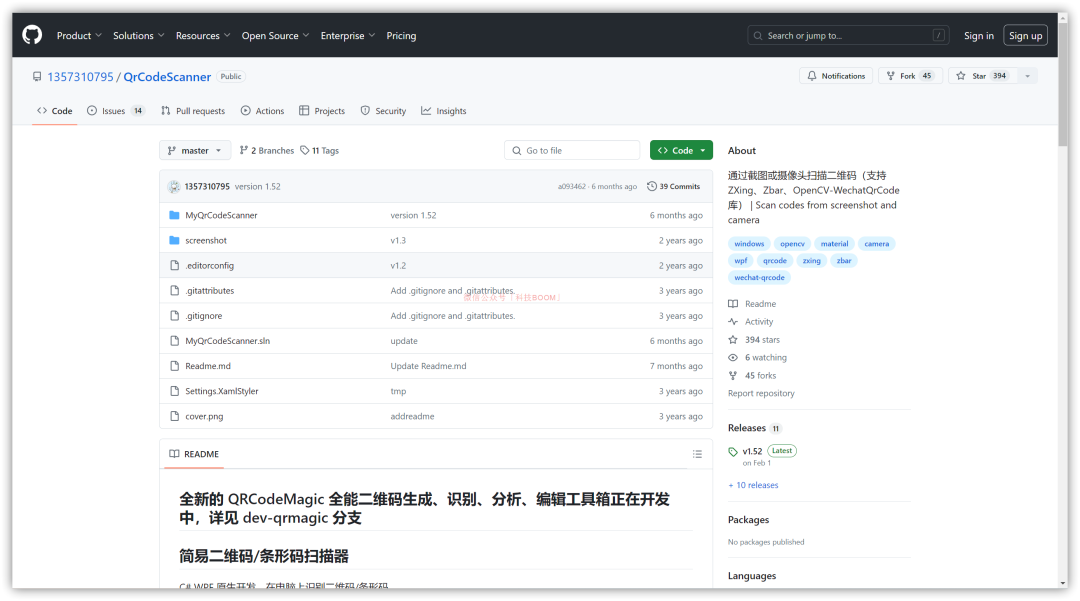Click the Notifications bell button

[x=835, y=76]
